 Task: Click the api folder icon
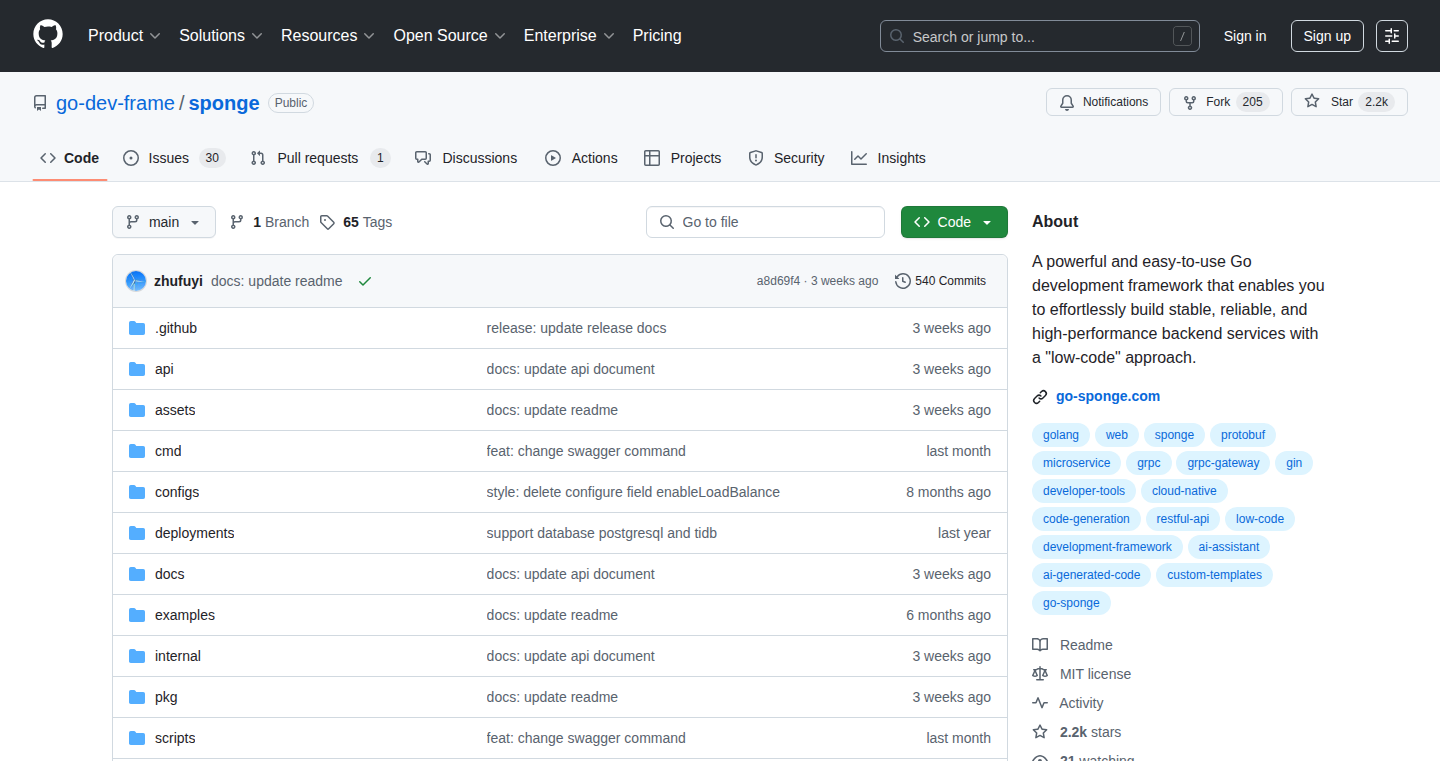point(137,369)
